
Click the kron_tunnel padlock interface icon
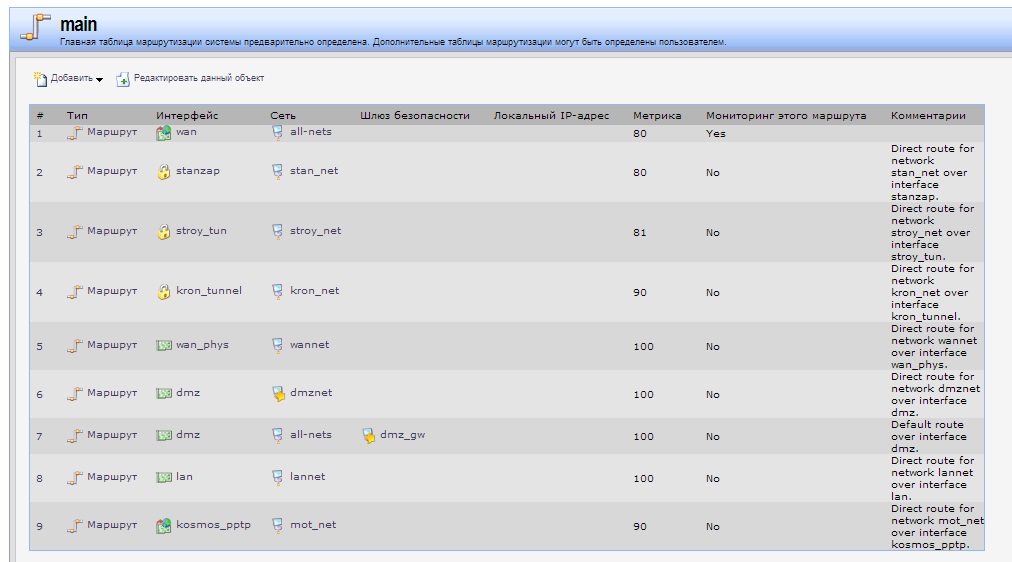pyautogui.click(x=163, y=292)
